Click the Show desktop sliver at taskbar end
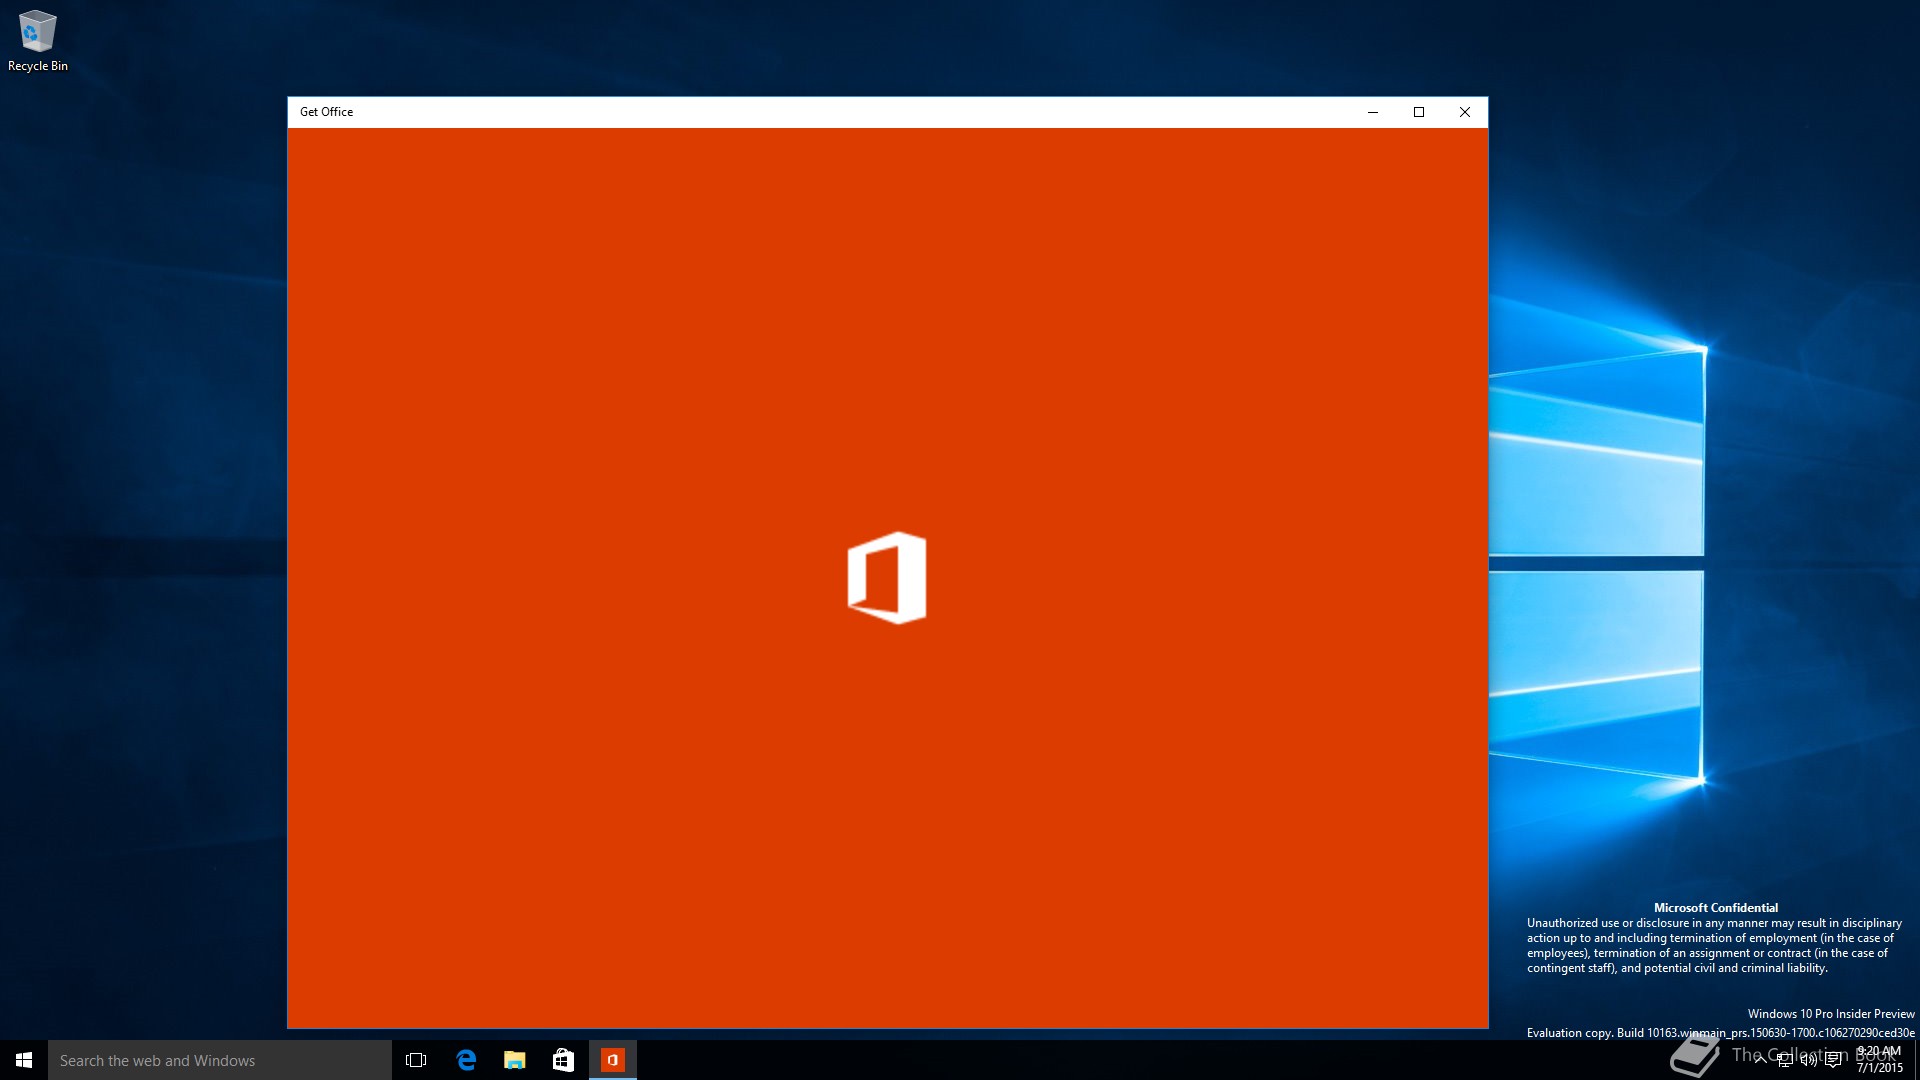The height and width of the screenshot is (1080, 1920). click(1916, 1060)
